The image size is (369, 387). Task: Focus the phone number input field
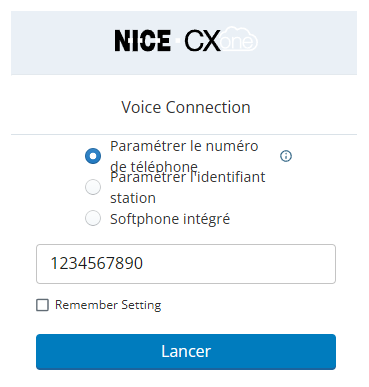186,264
